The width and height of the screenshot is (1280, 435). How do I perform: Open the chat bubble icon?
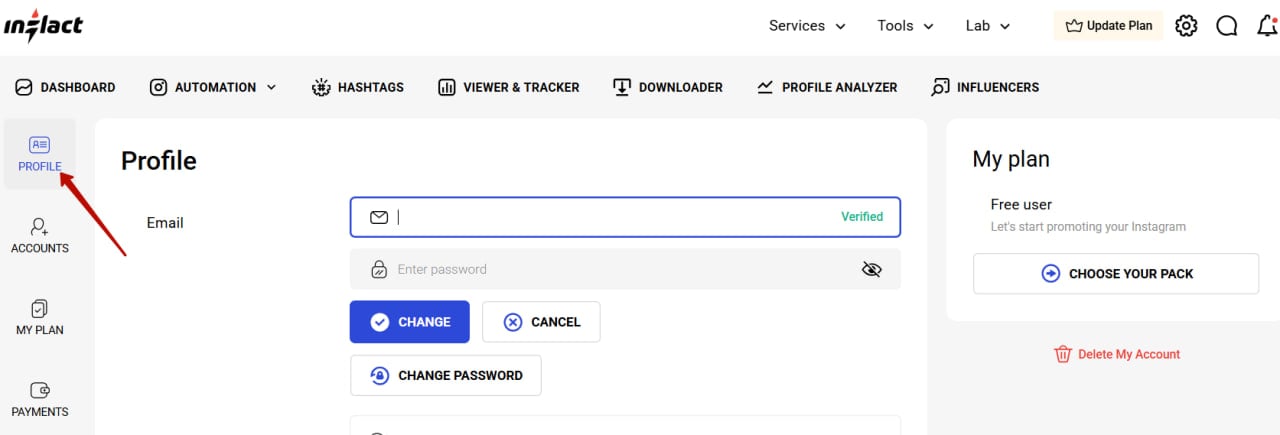[x=1227, y=26]
